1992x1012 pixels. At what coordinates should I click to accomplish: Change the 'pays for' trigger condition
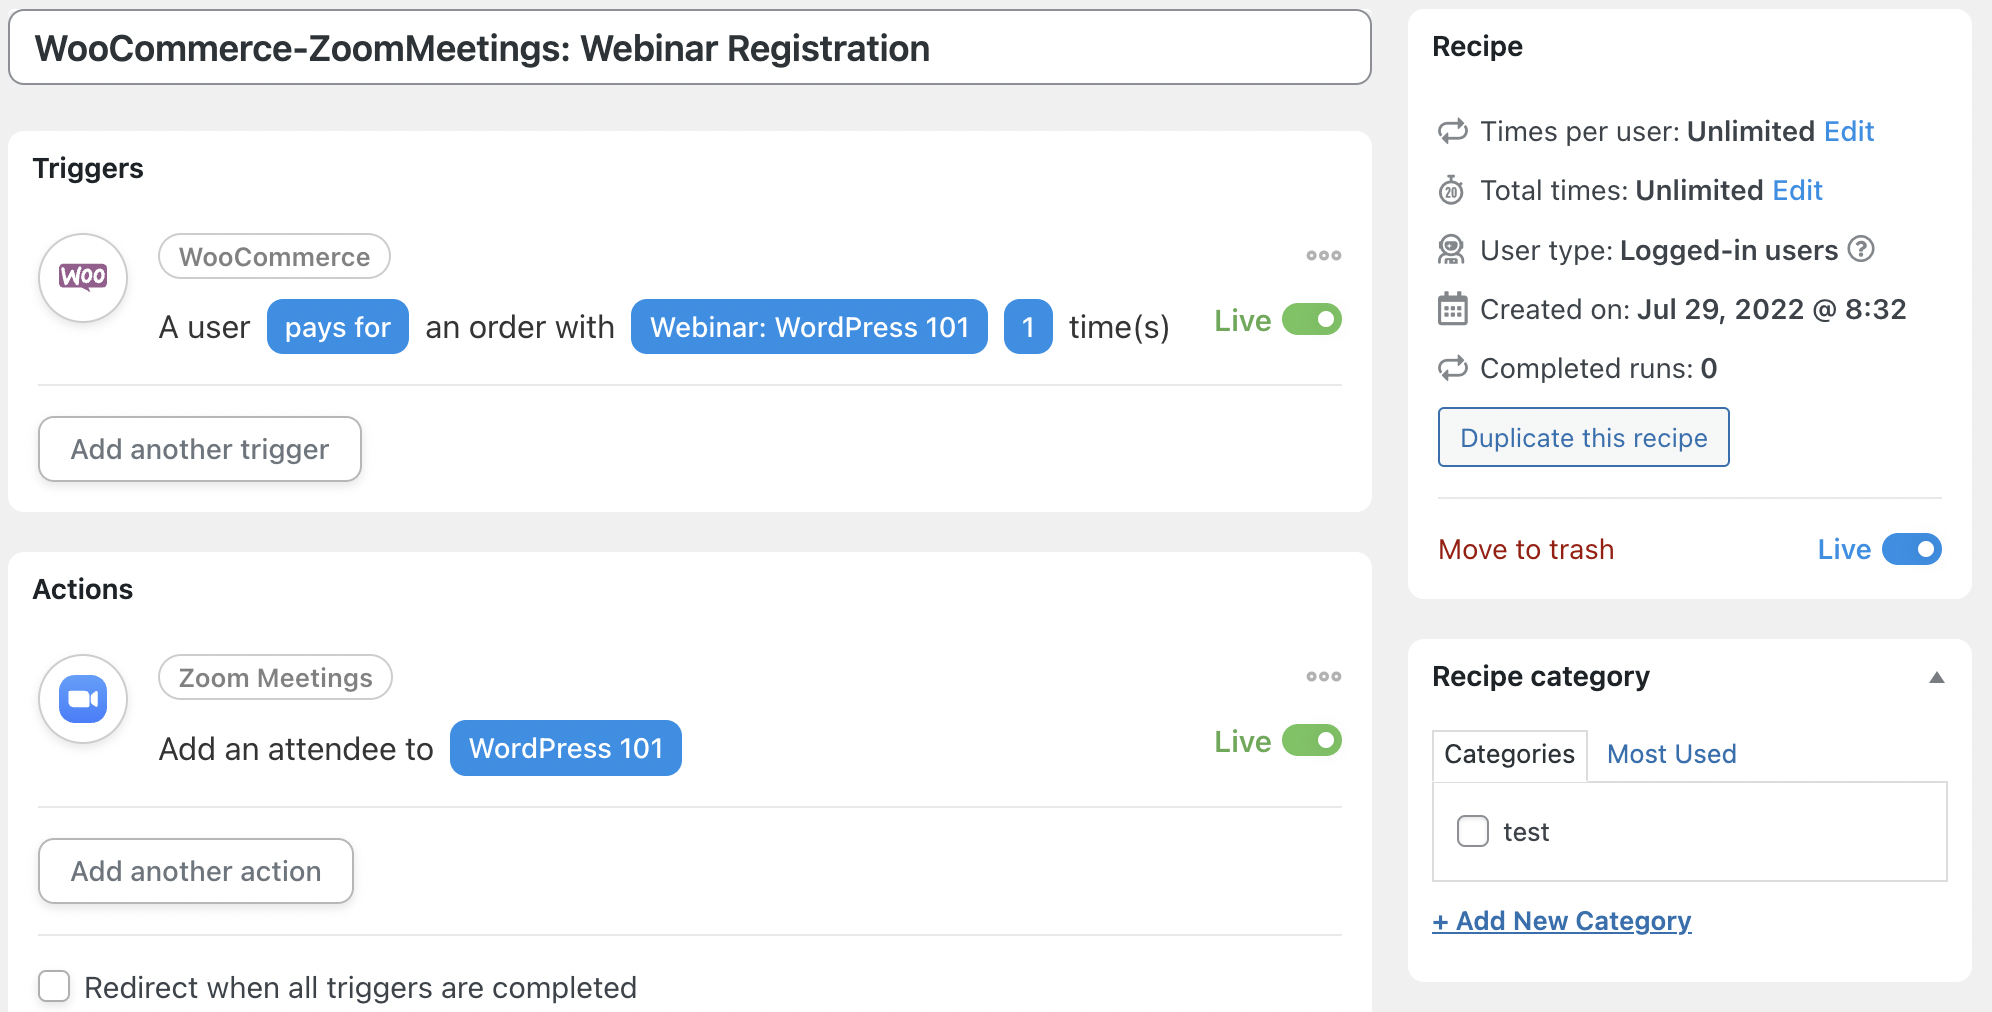coord(338,327)
